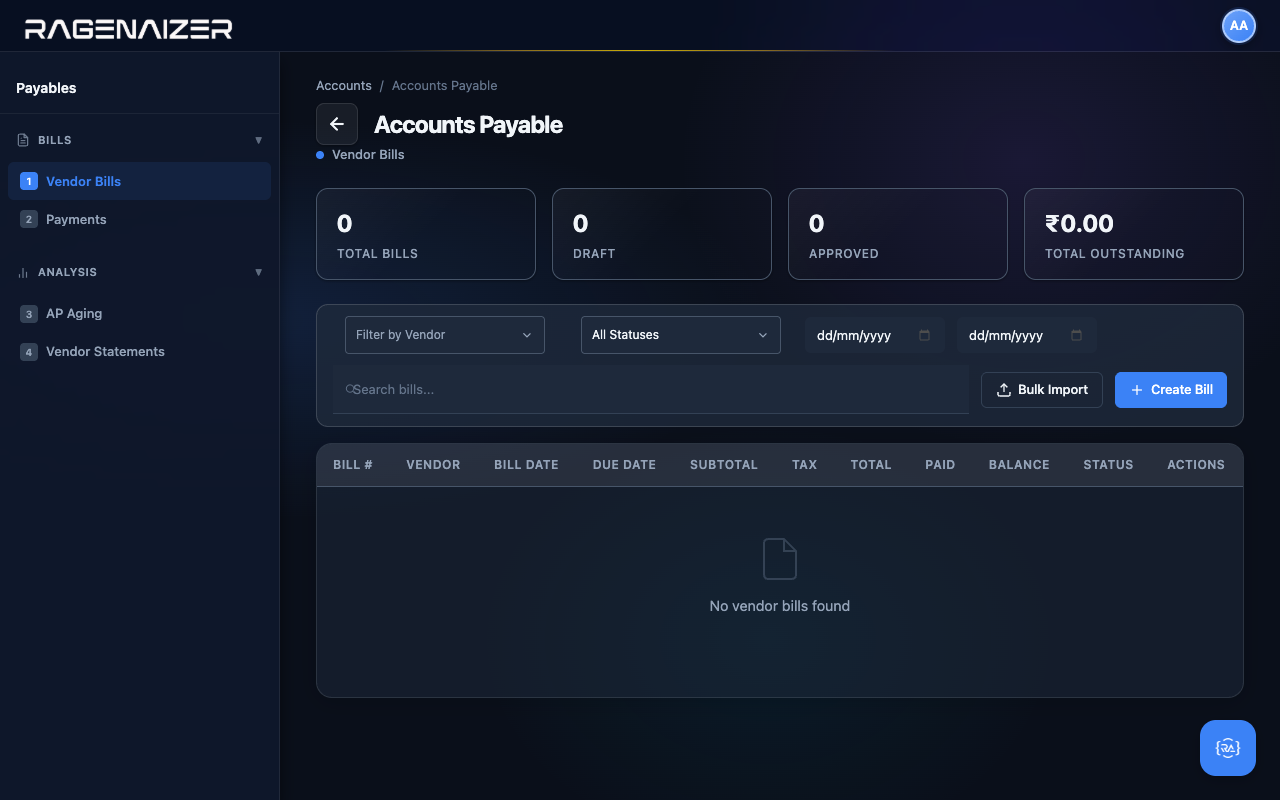Open the floating assistant button
The image size is (1280, 800).
click(x=1228, y=748)
